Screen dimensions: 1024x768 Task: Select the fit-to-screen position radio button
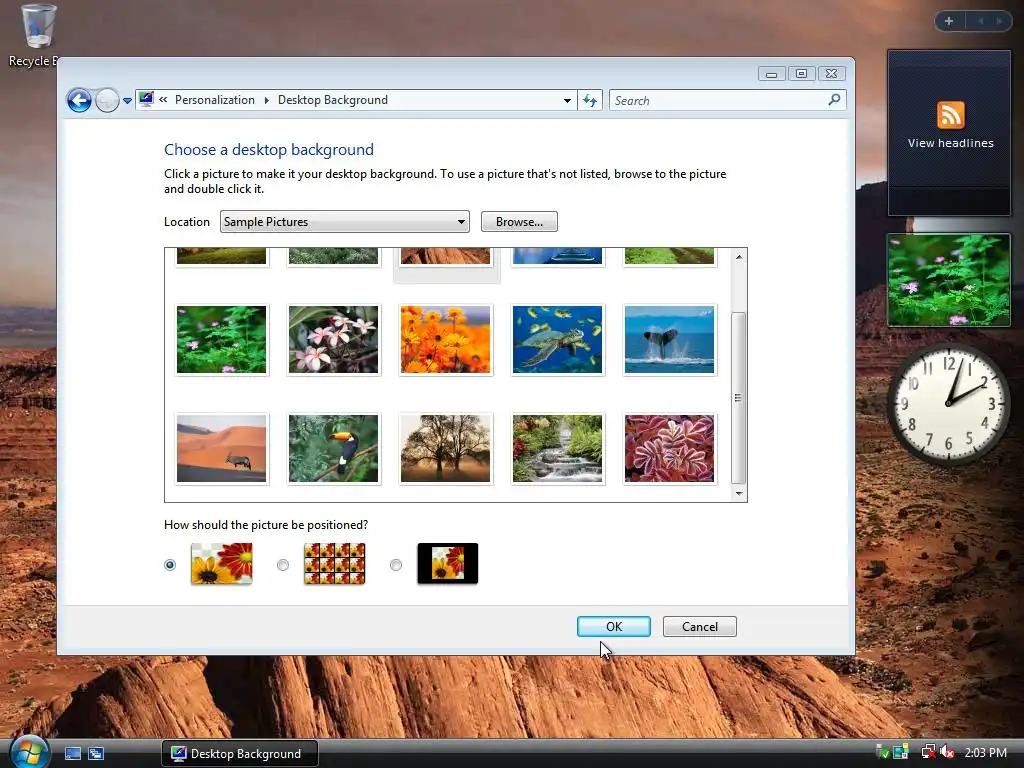point(170,565)
